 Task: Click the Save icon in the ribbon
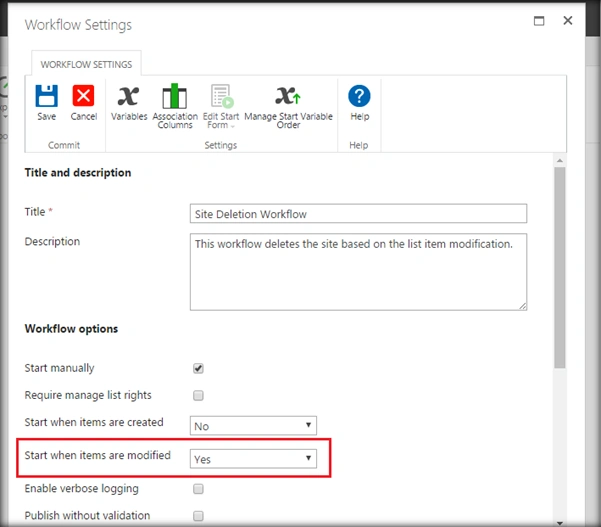click(46, 96)
